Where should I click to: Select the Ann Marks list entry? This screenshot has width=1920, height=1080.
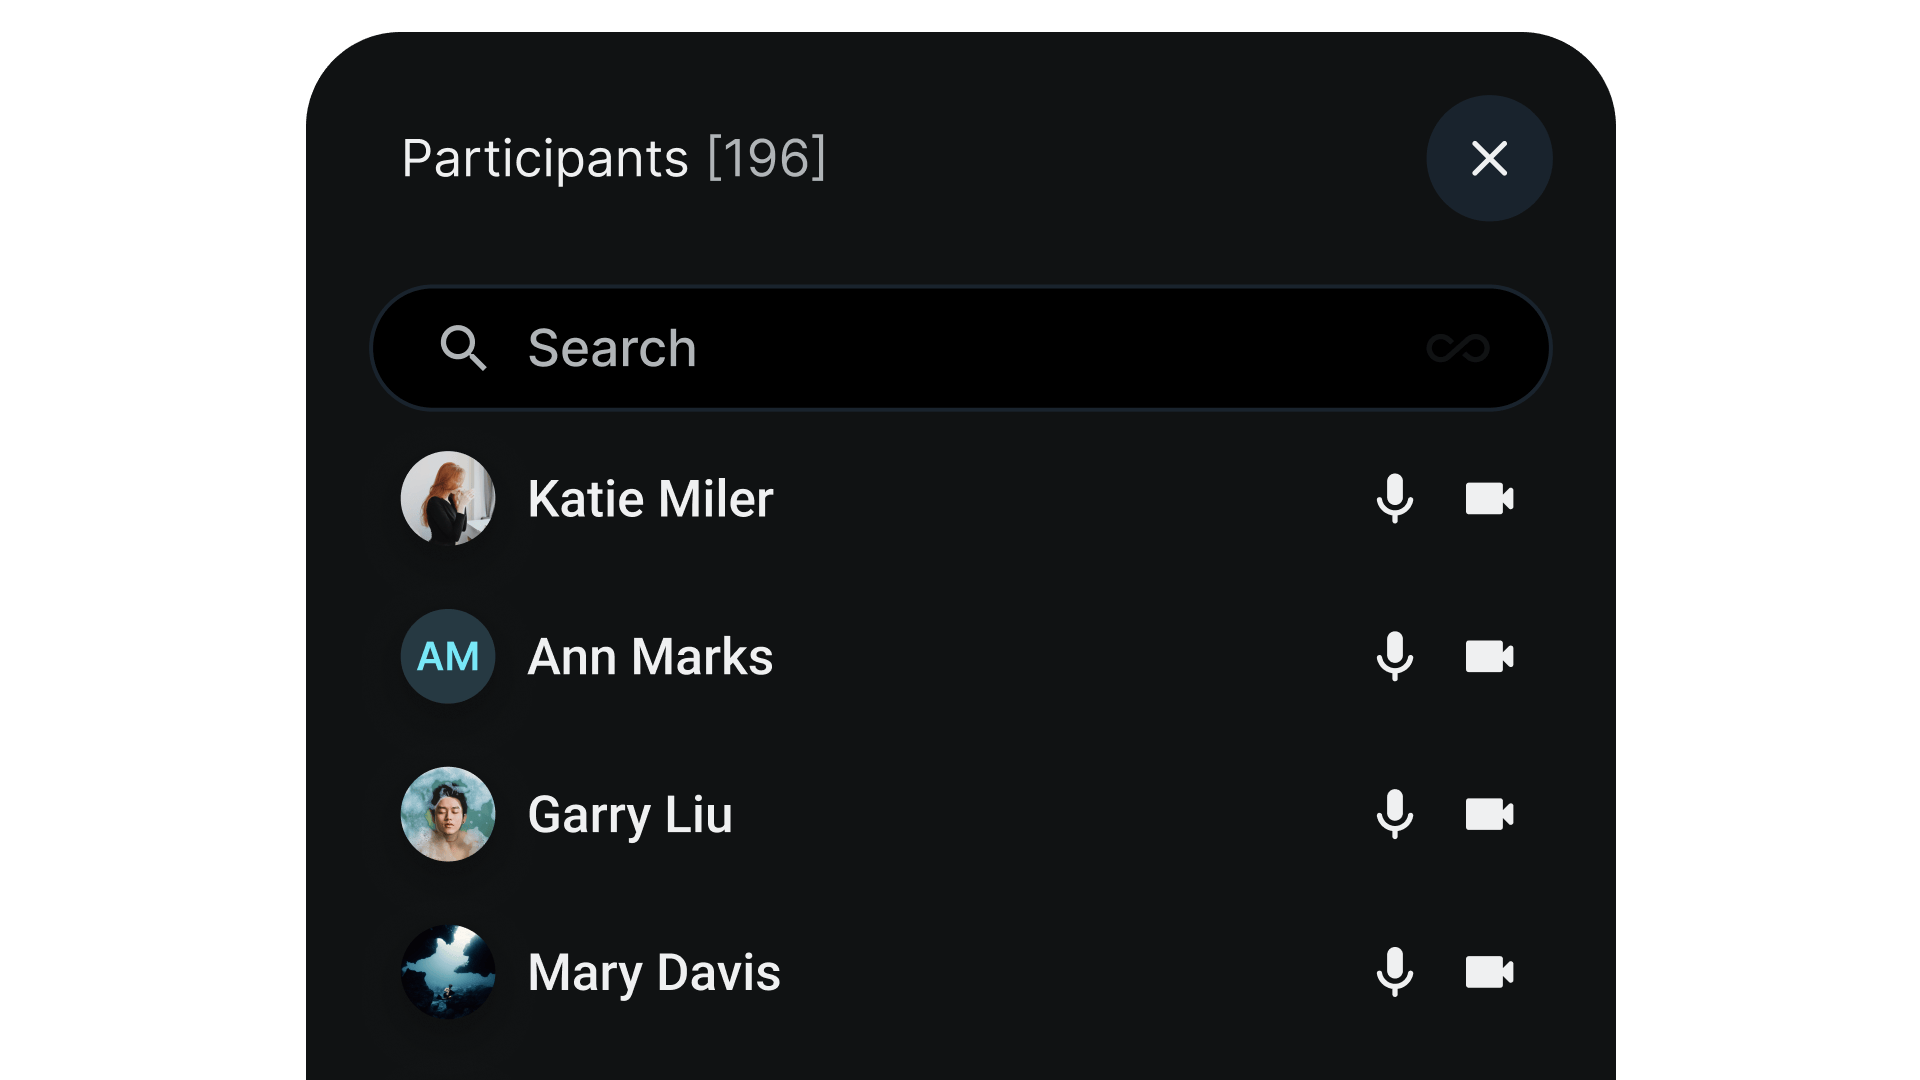[x=650, y=657]
